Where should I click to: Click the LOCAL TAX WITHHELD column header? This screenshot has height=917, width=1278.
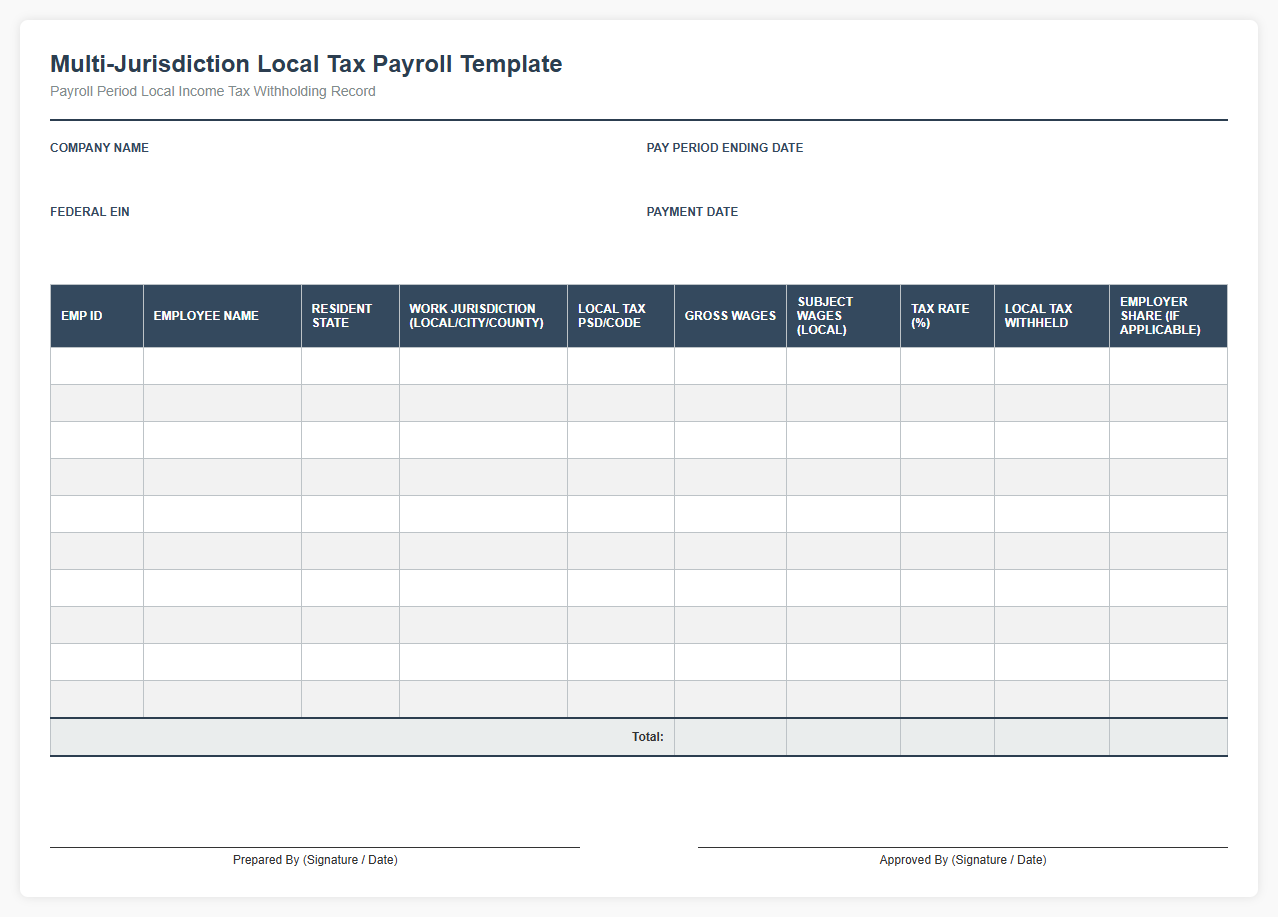click(x=1052, y=316)
